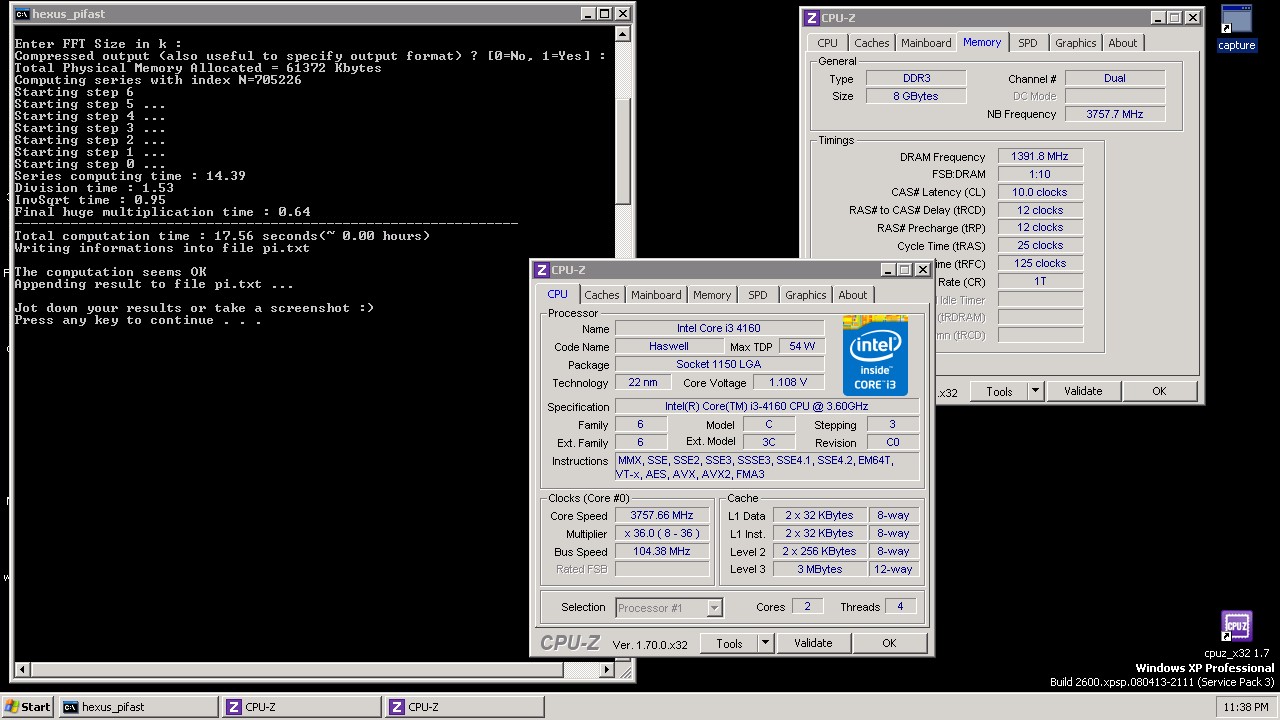
Task: Click the system clock showing 11:38 PM
Action: coord(1245,707)
